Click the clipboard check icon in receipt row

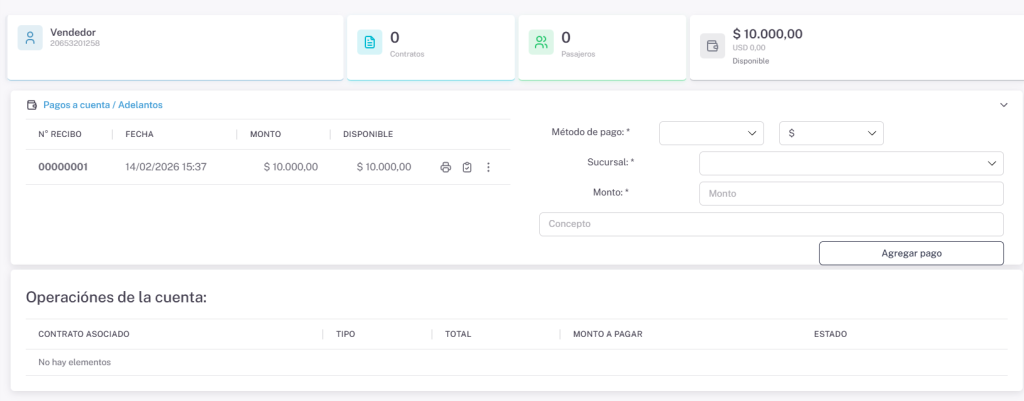467,167
